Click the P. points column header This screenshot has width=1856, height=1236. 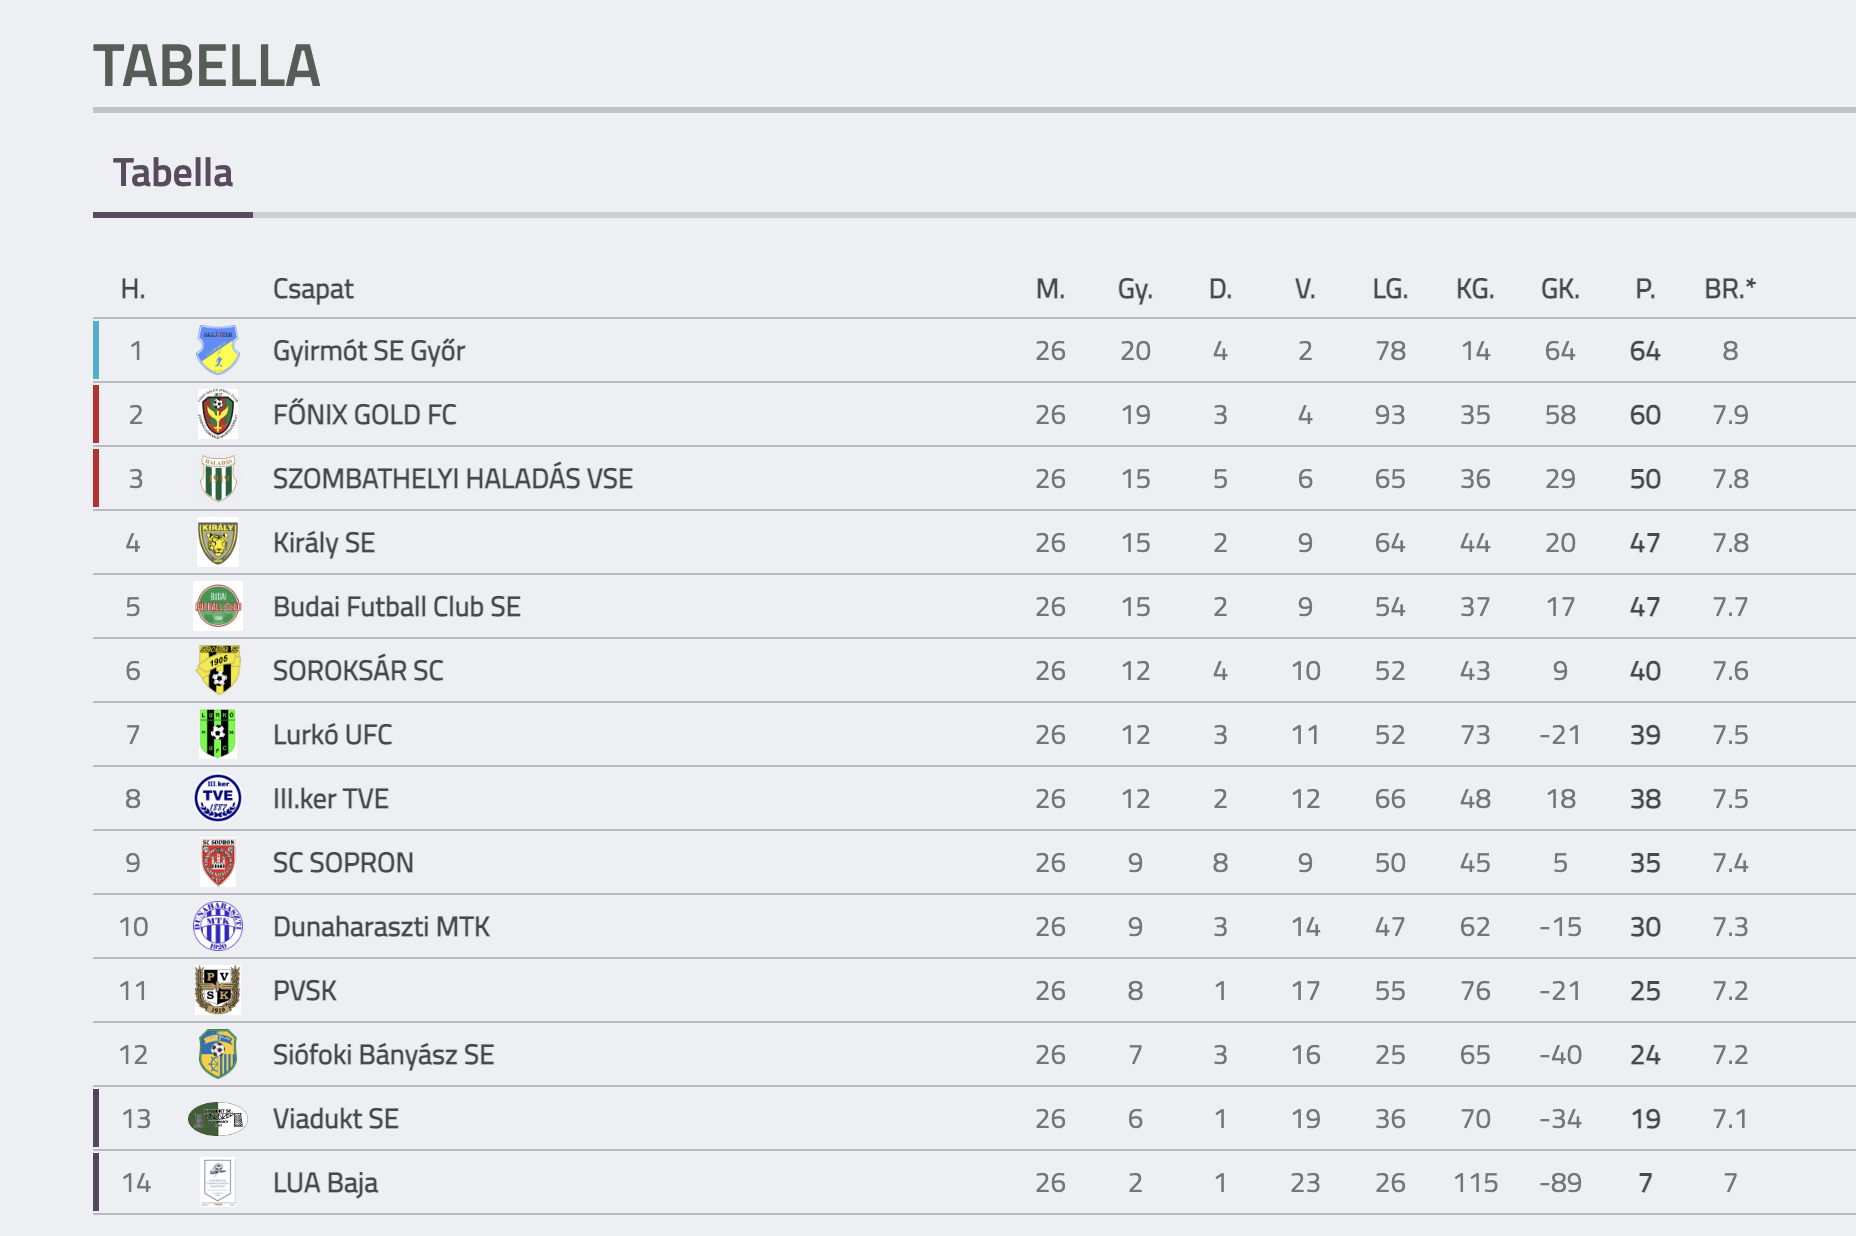point(1645,289)
